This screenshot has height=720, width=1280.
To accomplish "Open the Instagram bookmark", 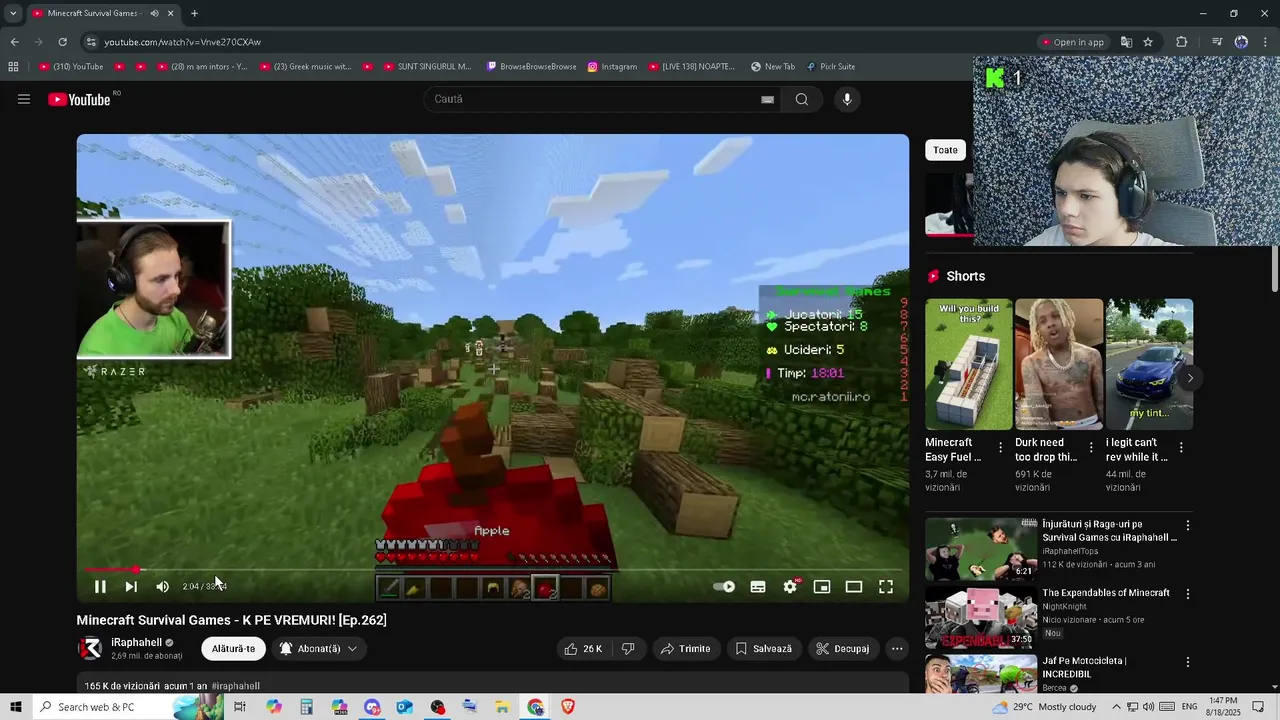I will [x=612, y=67].
